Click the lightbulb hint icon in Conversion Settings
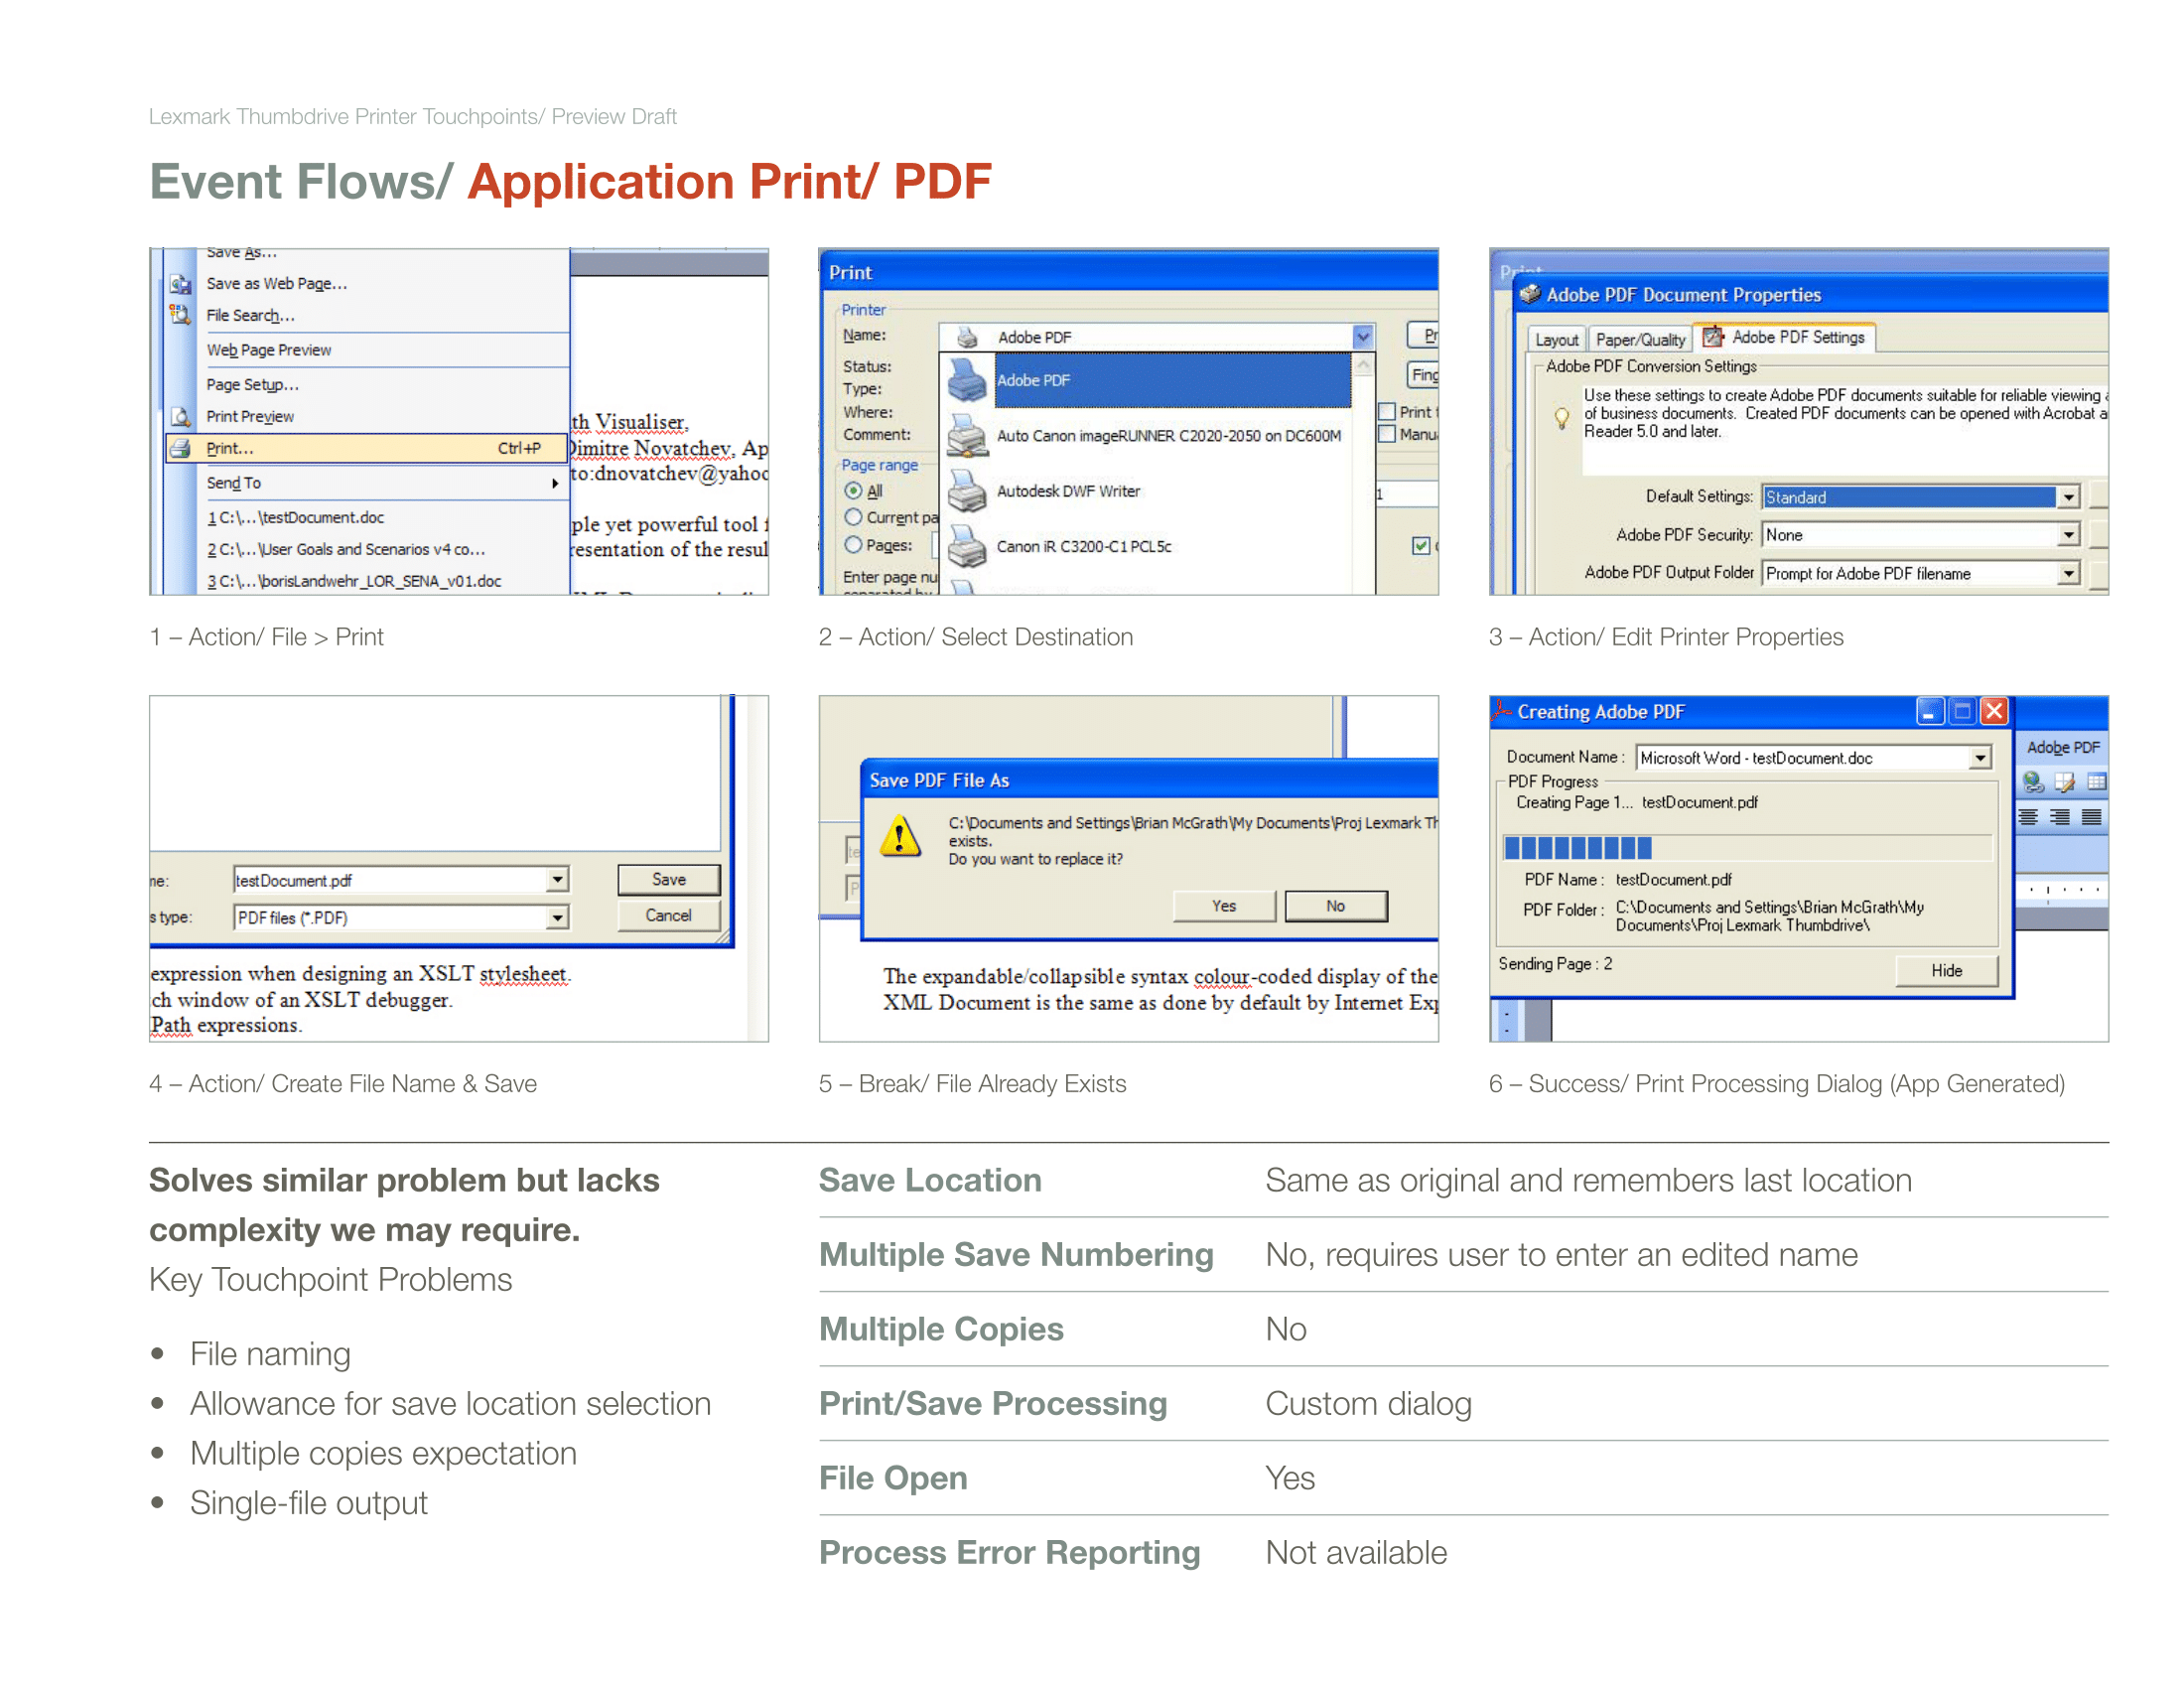Screen dimensions: 2184x1688 pos(1561,417)
